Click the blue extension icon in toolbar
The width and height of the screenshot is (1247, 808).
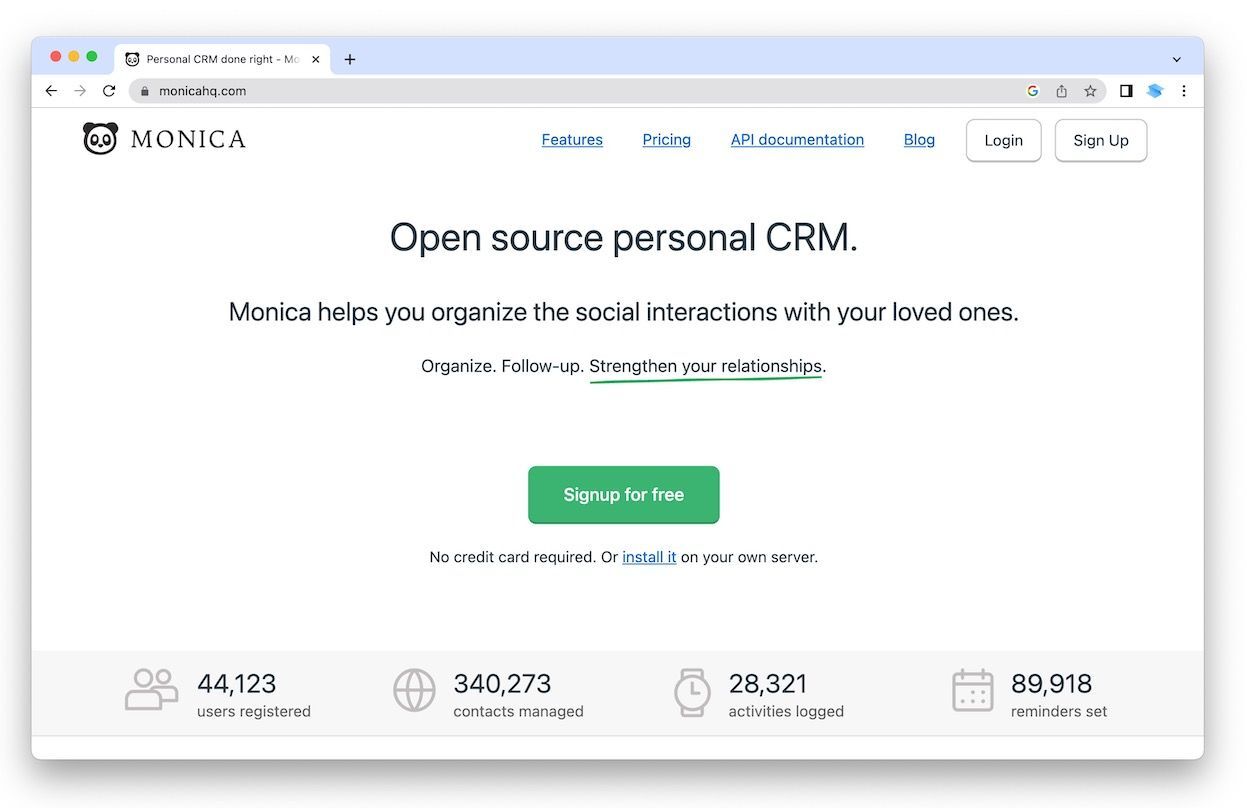1155,91
